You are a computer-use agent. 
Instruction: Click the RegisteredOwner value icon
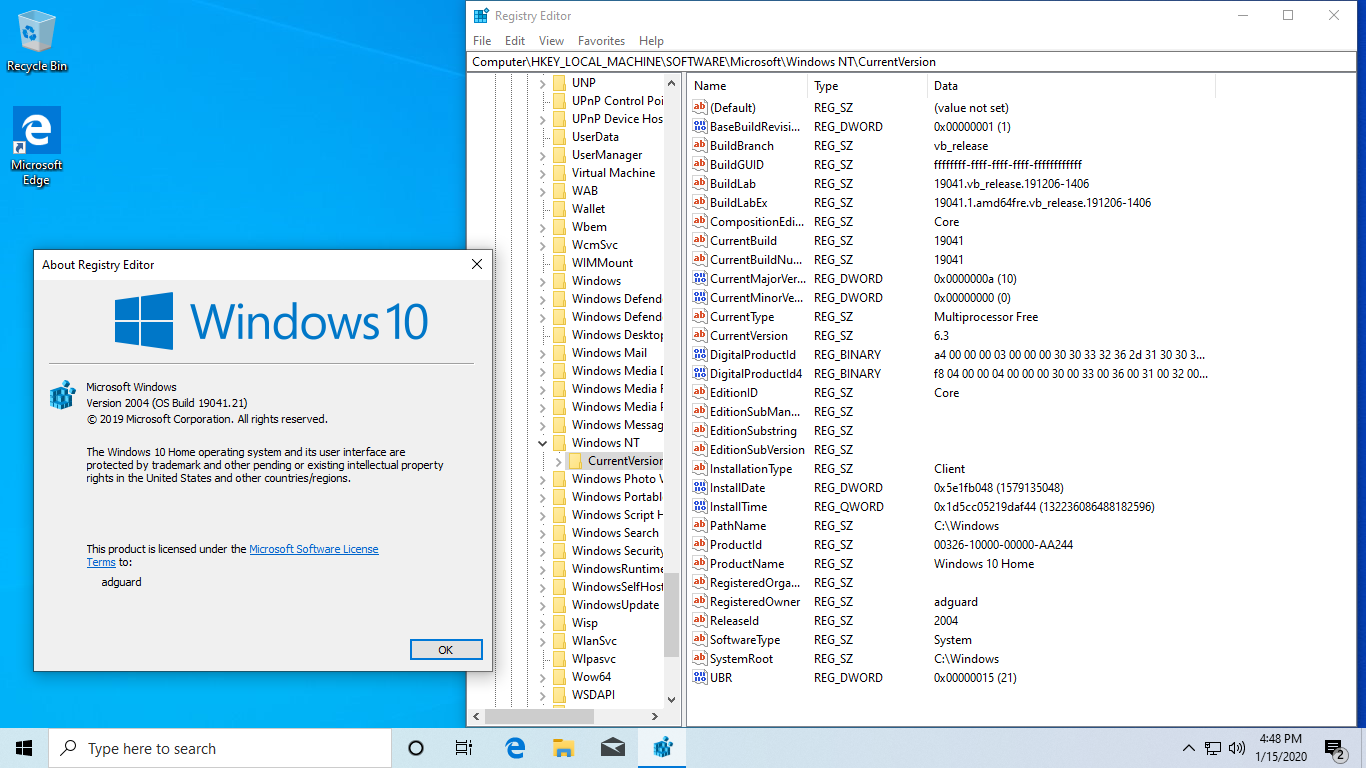pyautogui.click(x=700, y=602)
